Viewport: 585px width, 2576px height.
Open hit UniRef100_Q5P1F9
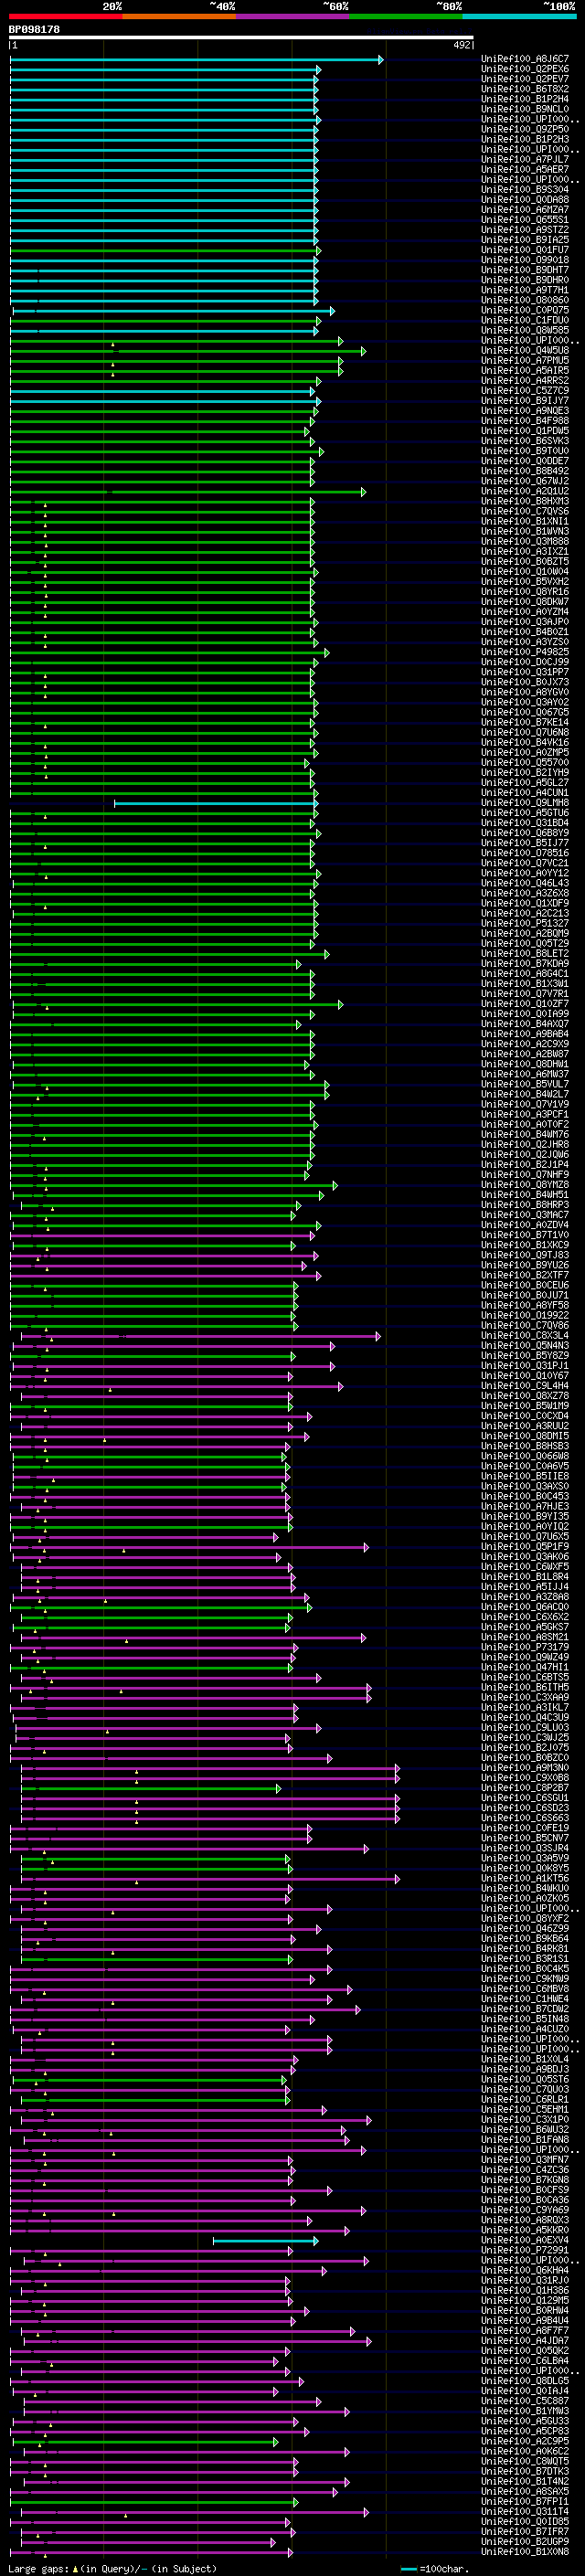coord(525,1547)
